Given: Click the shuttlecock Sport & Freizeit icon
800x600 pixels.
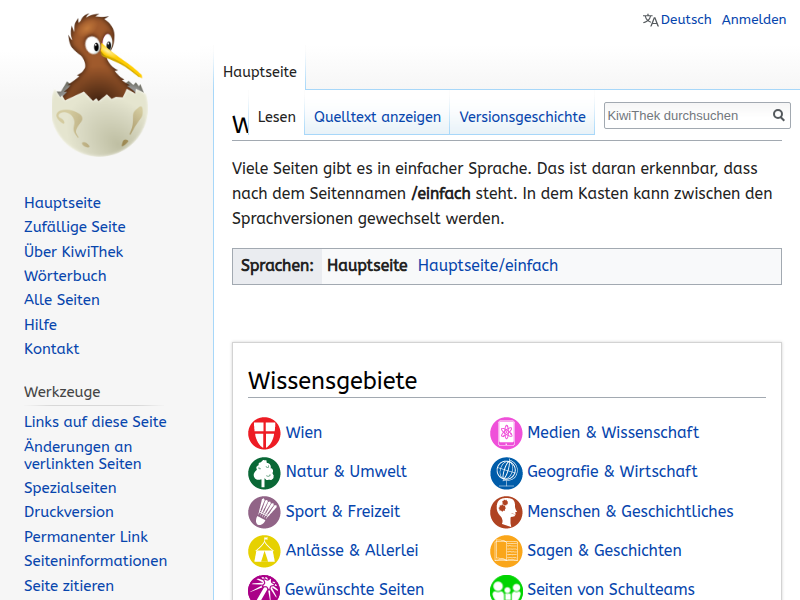Looking at the screenshot, I should click(x=264, y=512).
